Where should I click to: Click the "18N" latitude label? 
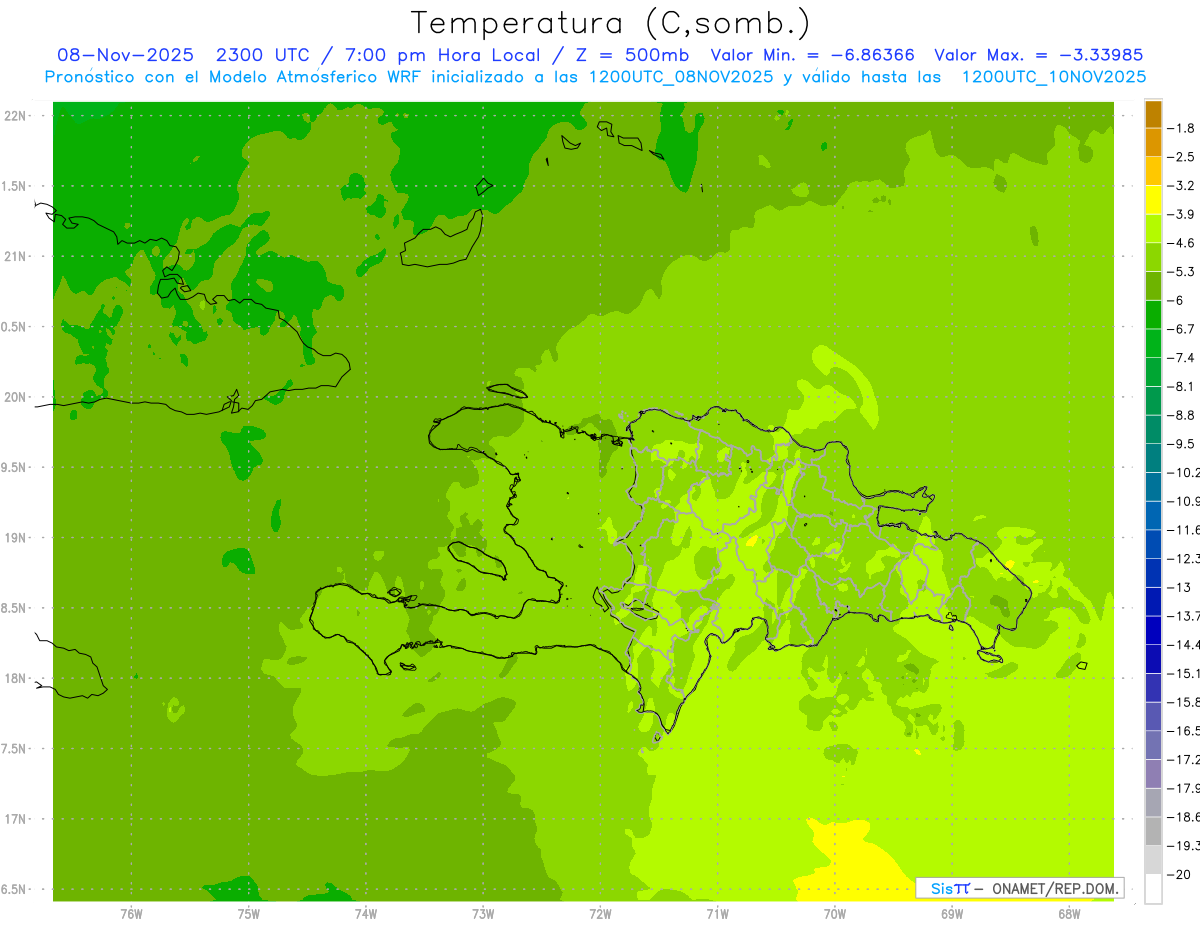pyautogui.click(x=17, y=678)
